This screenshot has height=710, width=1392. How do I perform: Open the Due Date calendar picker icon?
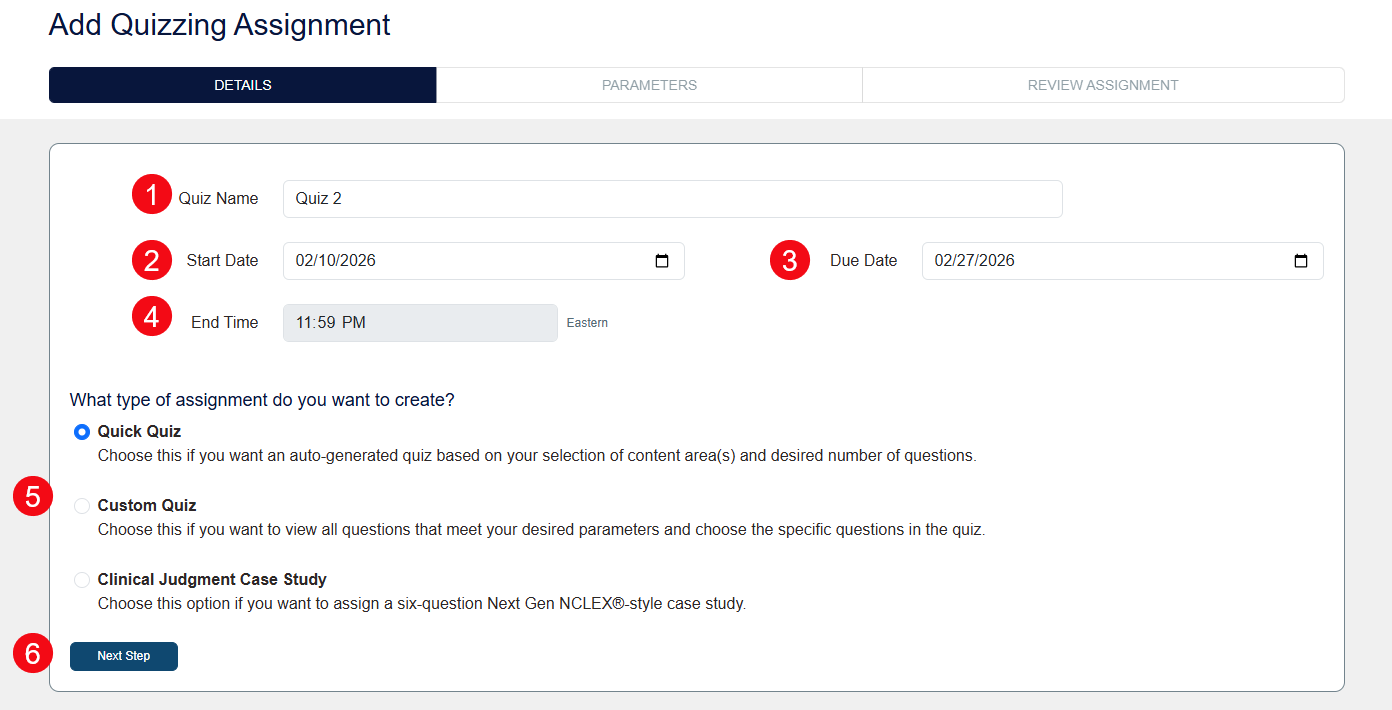click(1300, 260)
